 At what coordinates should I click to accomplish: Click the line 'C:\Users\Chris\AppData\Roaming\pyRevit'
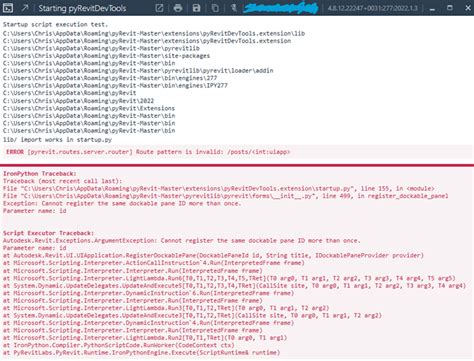(69, 93)
